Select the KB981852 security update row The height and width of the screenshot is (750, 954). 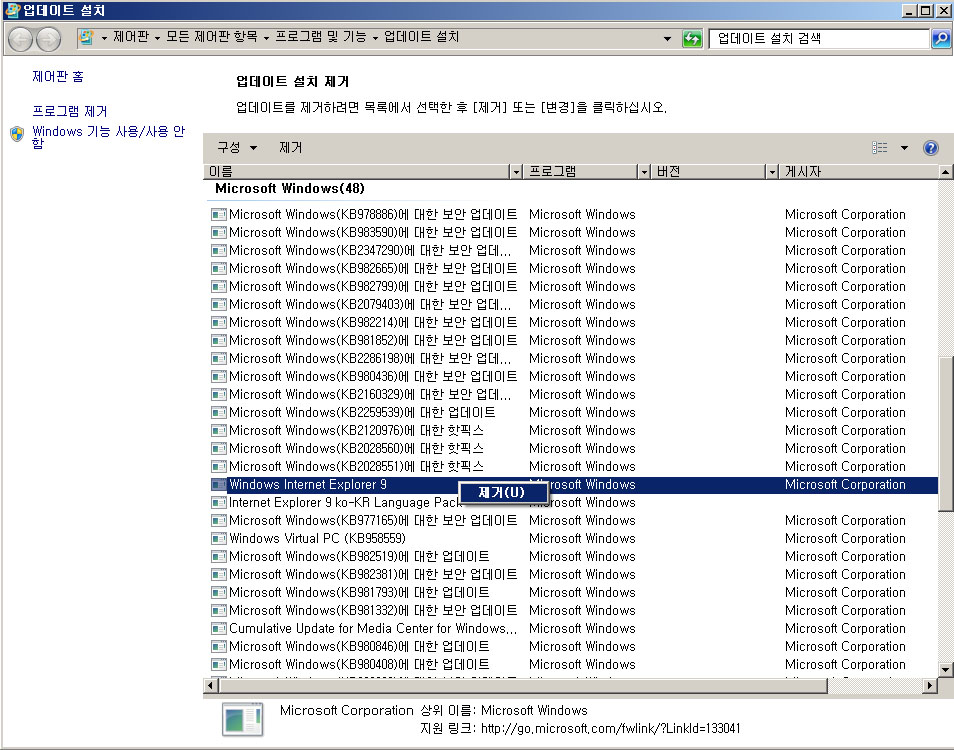pyautogui.click(x=573, y=341)
